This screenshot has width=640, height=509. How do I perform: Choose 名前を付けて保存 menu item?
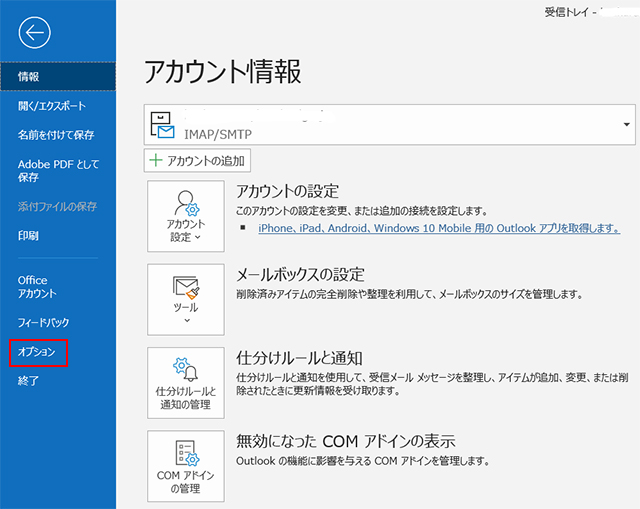(56, 135)
